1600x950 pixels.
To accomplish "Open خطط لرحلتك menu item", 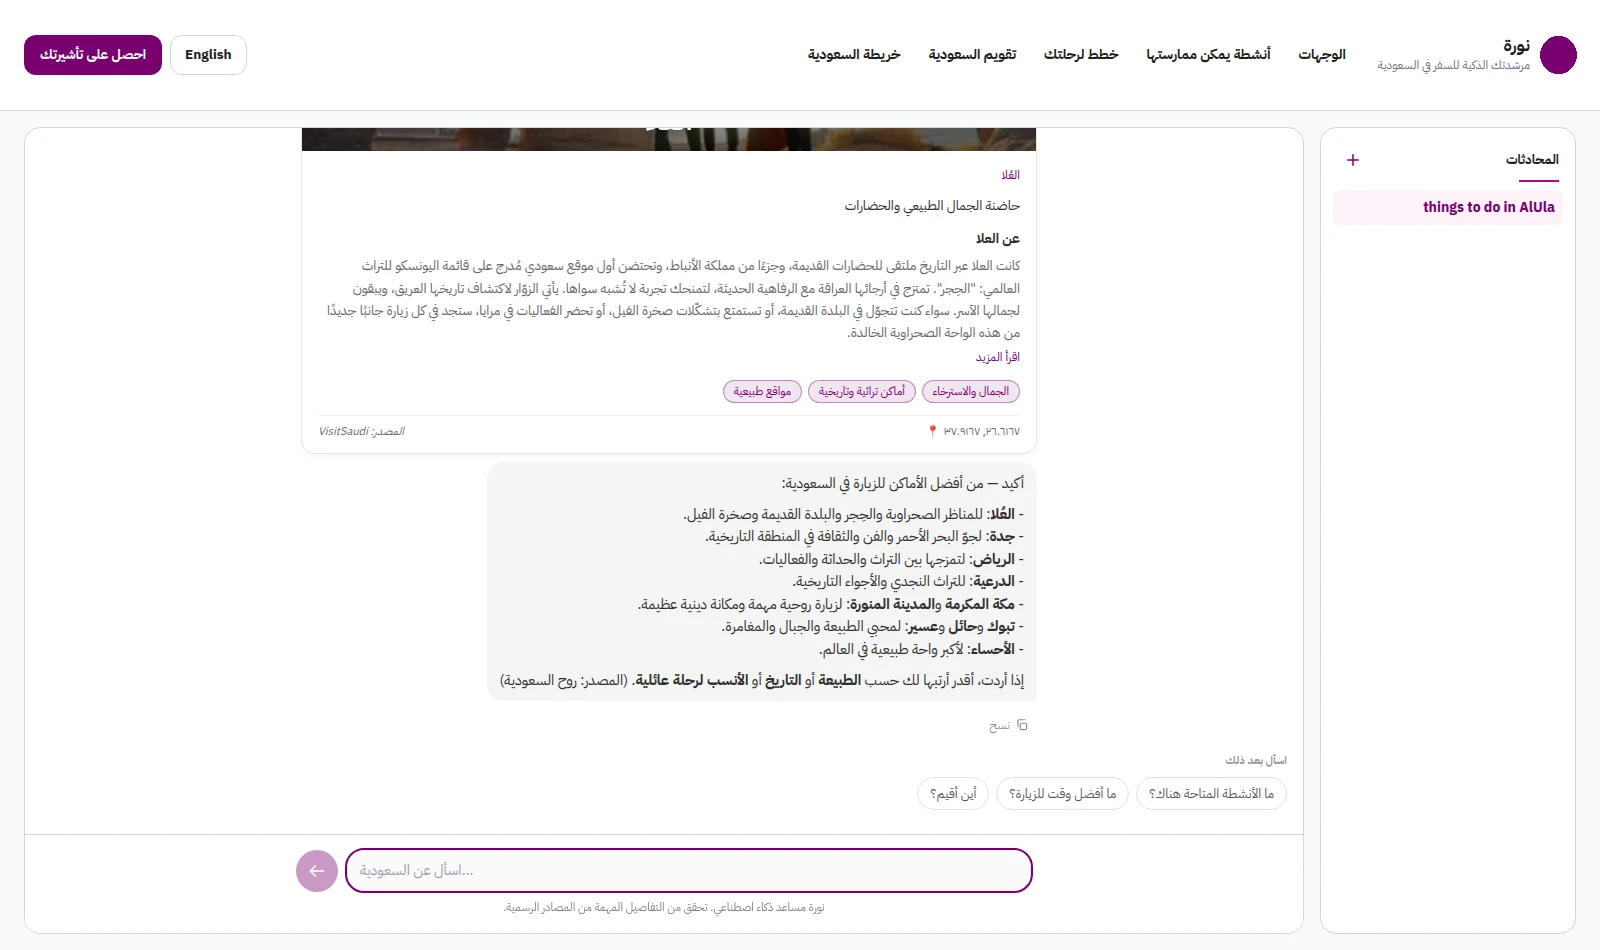I will click(x=1081, y=55).
